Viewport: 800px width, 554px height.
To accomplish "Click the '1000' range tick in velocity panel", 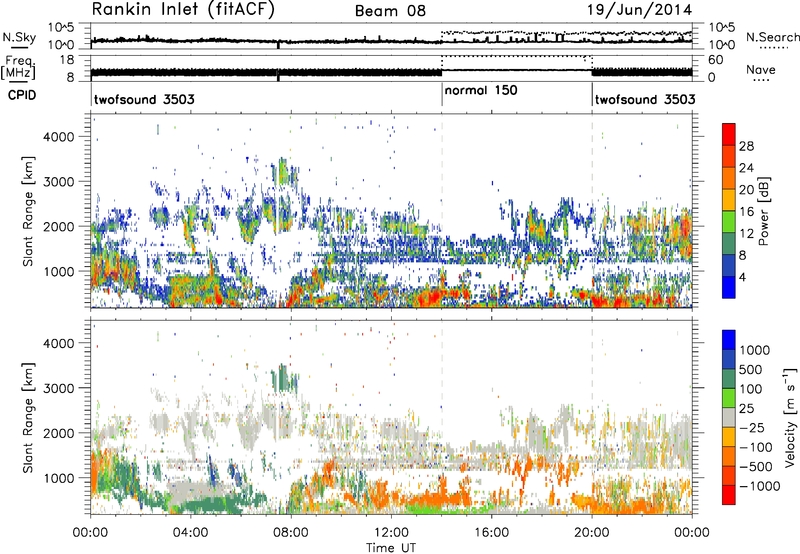I will coord(58,478).
